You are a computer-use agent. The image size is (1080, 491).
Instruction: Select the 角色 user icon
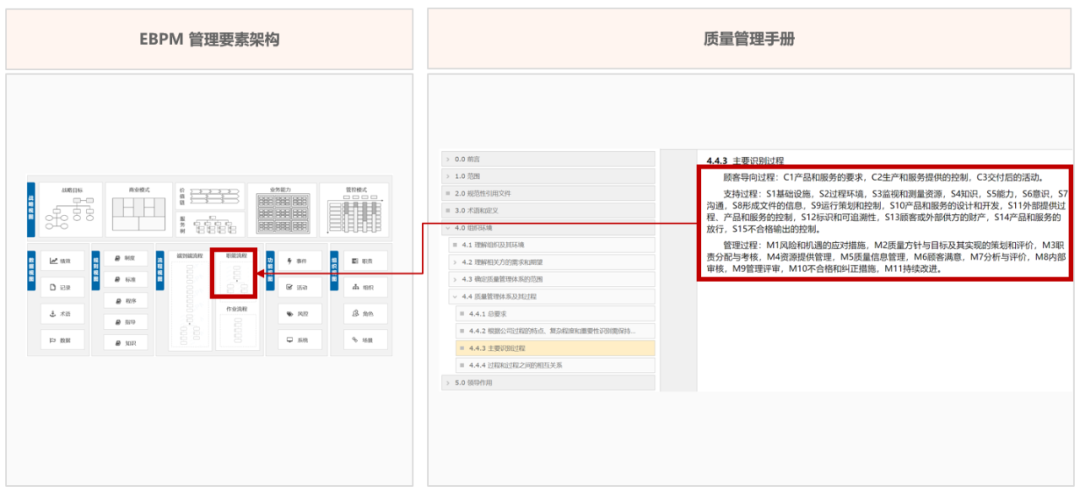coord(356,313)
